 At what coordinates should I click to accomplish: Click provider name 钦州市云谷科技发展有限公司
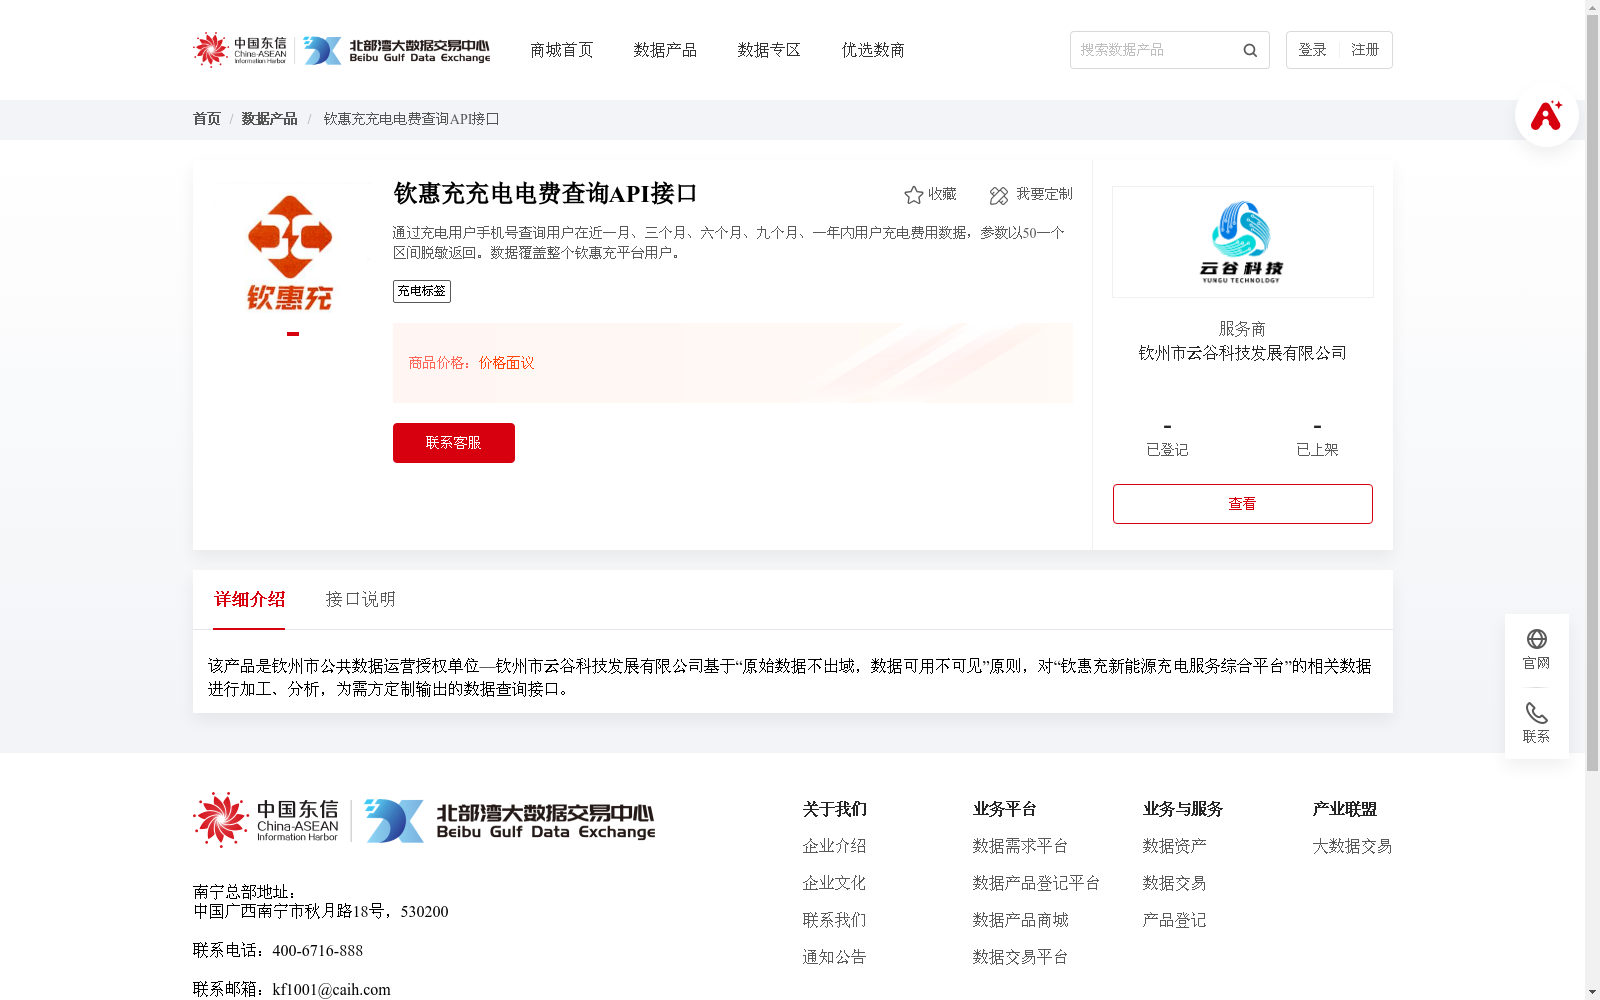point(1242,353)
